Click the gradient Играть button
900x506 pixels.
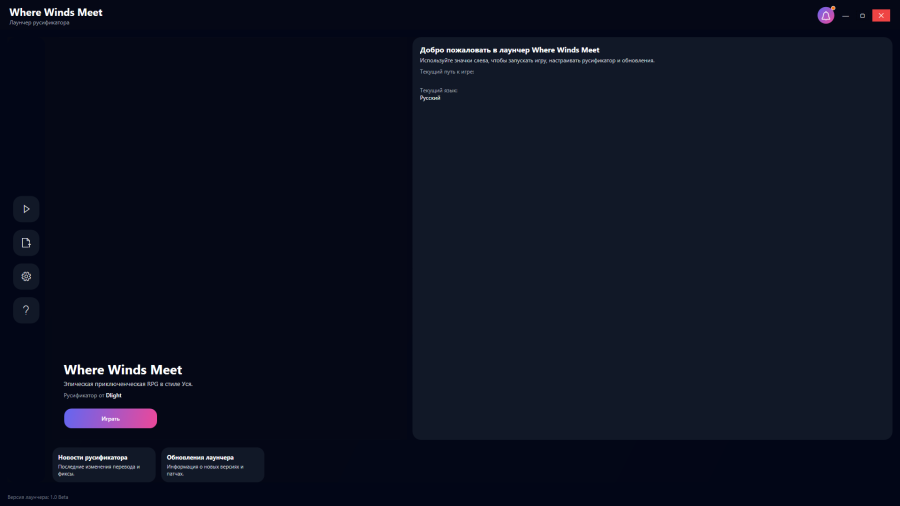[110, 418]
